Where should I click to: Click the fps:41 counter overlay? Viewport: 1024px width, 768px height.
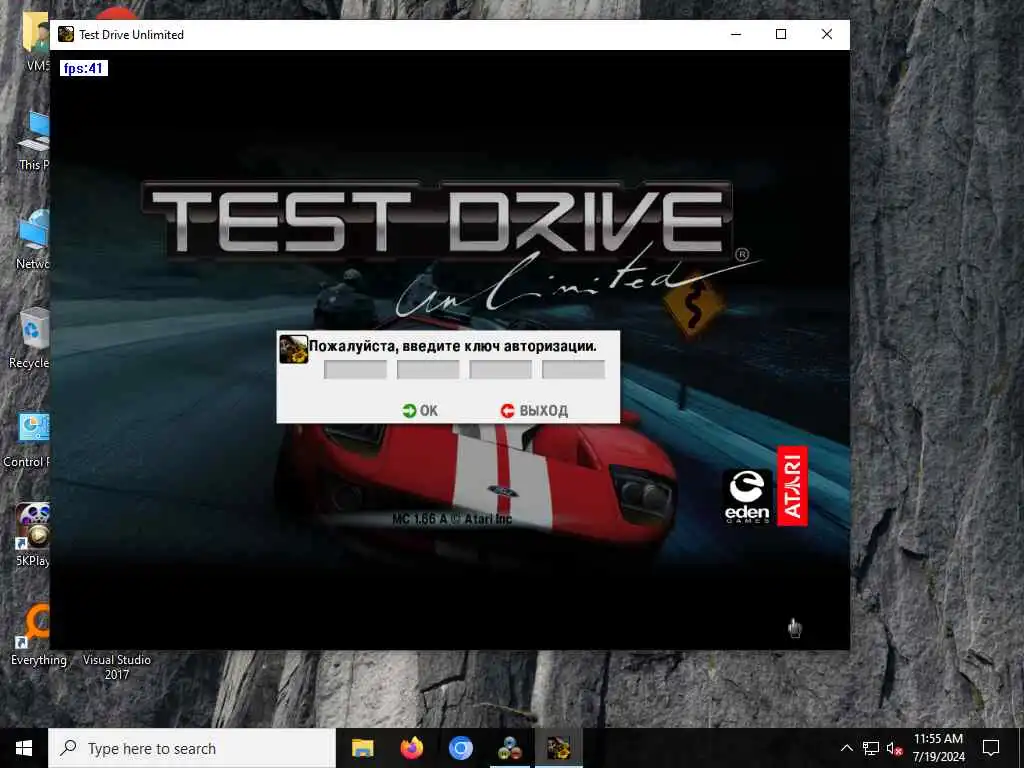click(x=84, y=68)
